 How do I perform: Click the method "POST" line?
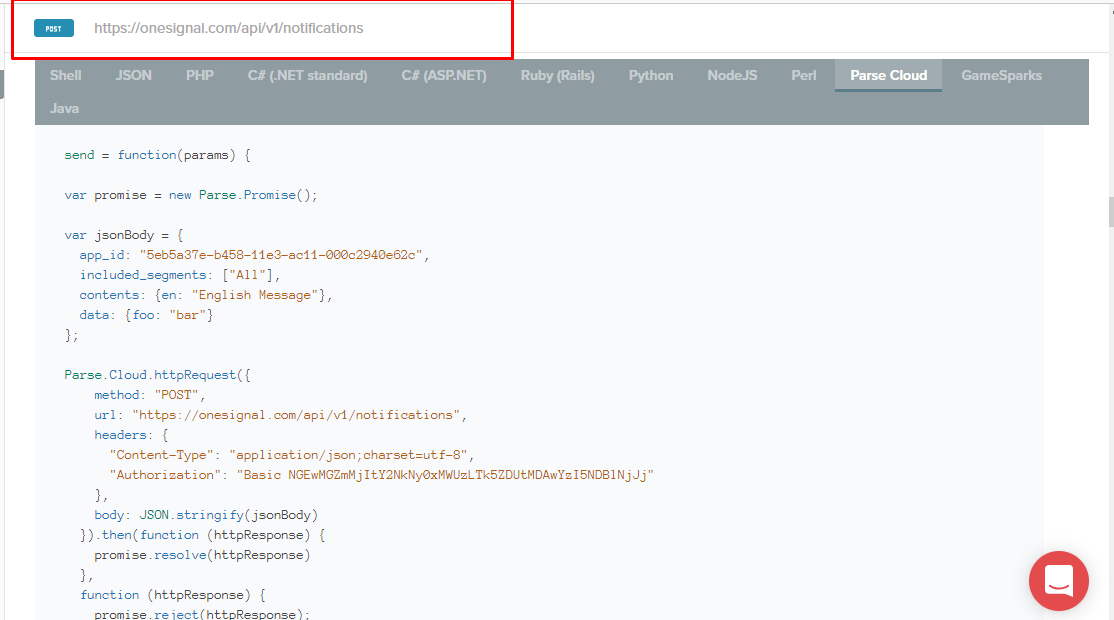(x=150, y=395)
